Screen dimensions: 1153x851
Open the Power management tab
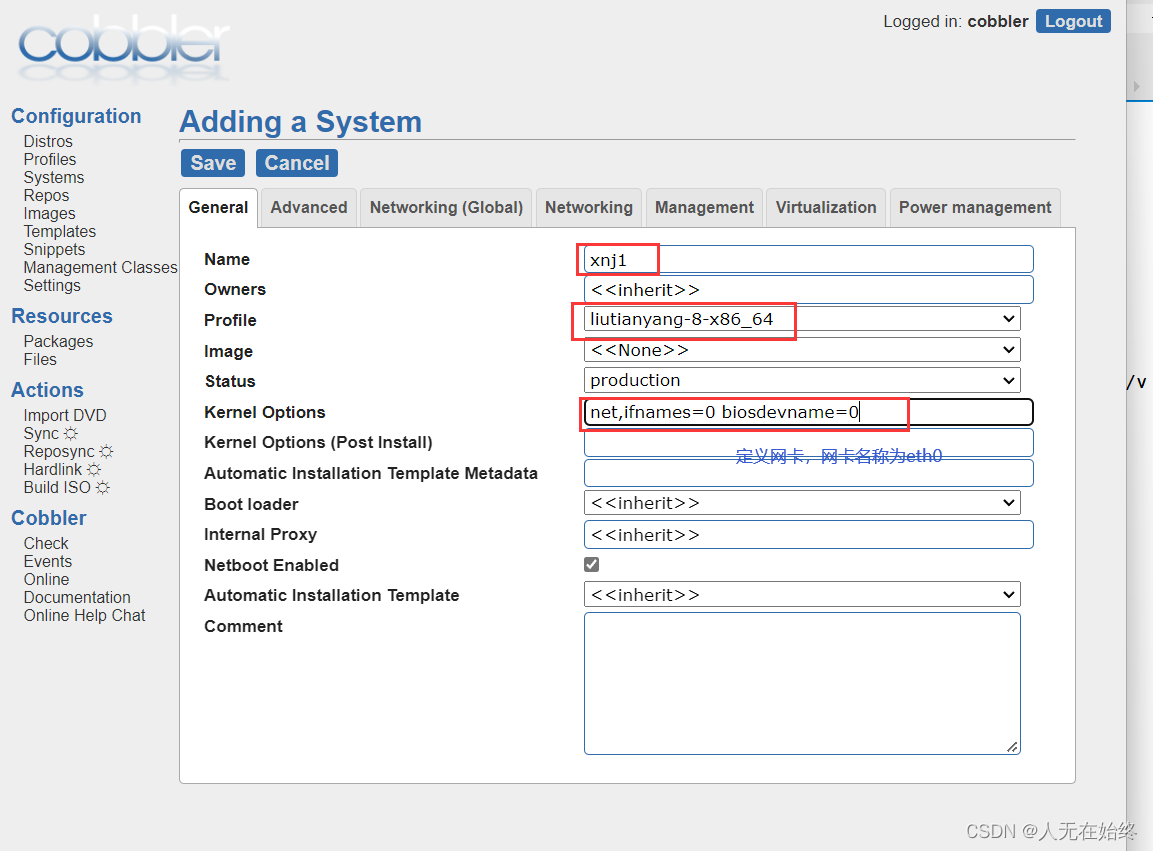coord(975,207)
